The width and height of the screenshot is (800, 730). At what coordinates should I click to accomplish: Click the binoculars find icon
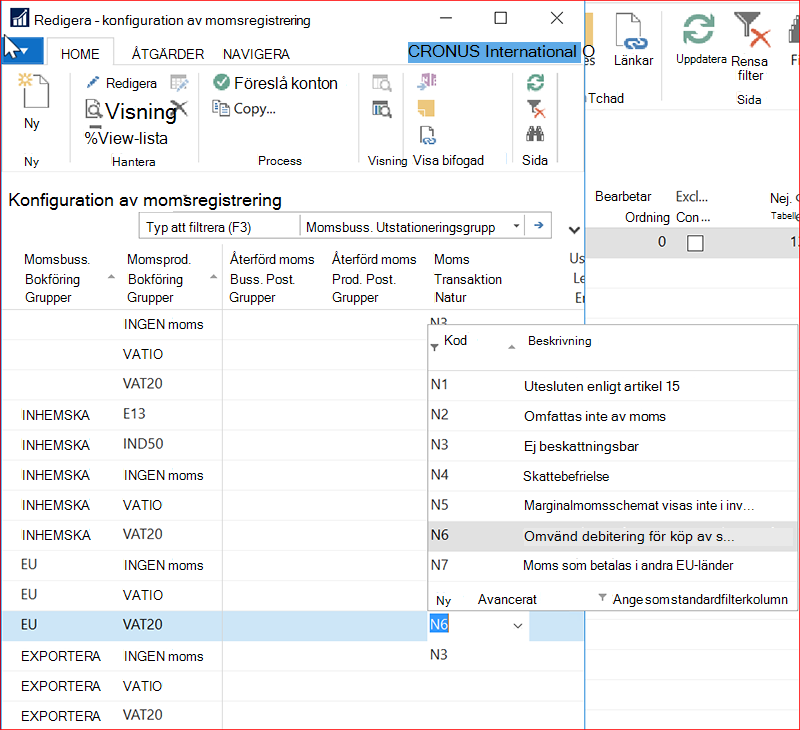(x=535, y=134)
